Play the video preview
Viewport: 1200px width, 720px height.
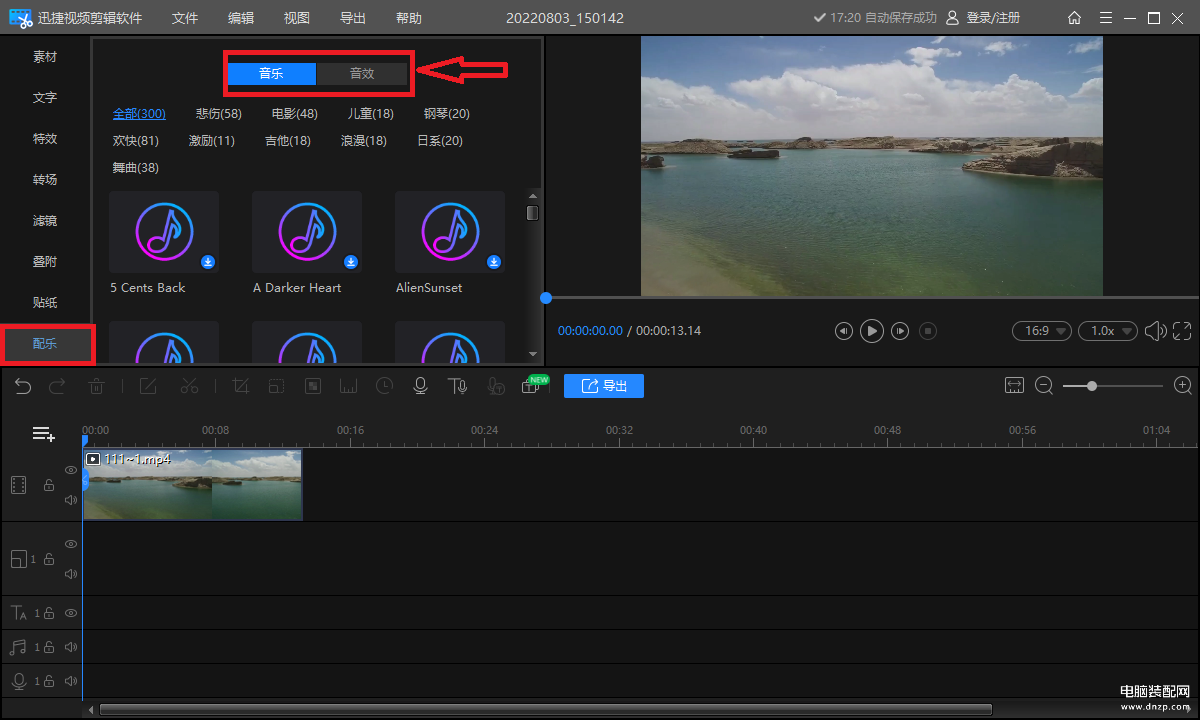click(x=872, y=331)
